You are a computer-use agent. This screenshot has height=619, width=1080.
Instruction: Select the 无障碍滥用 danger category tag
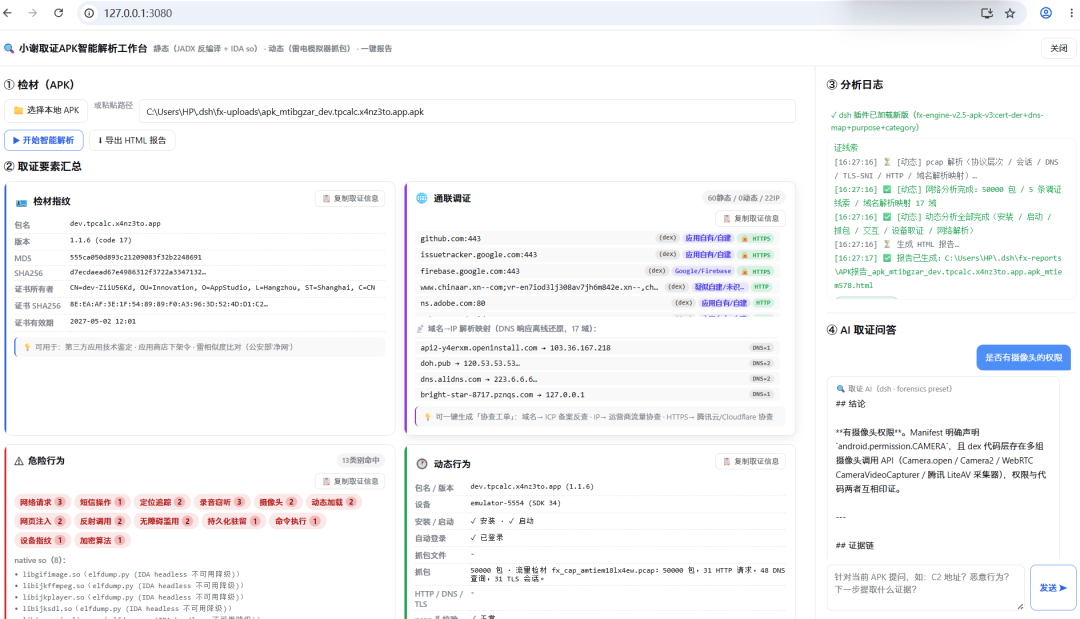[165, 521]
